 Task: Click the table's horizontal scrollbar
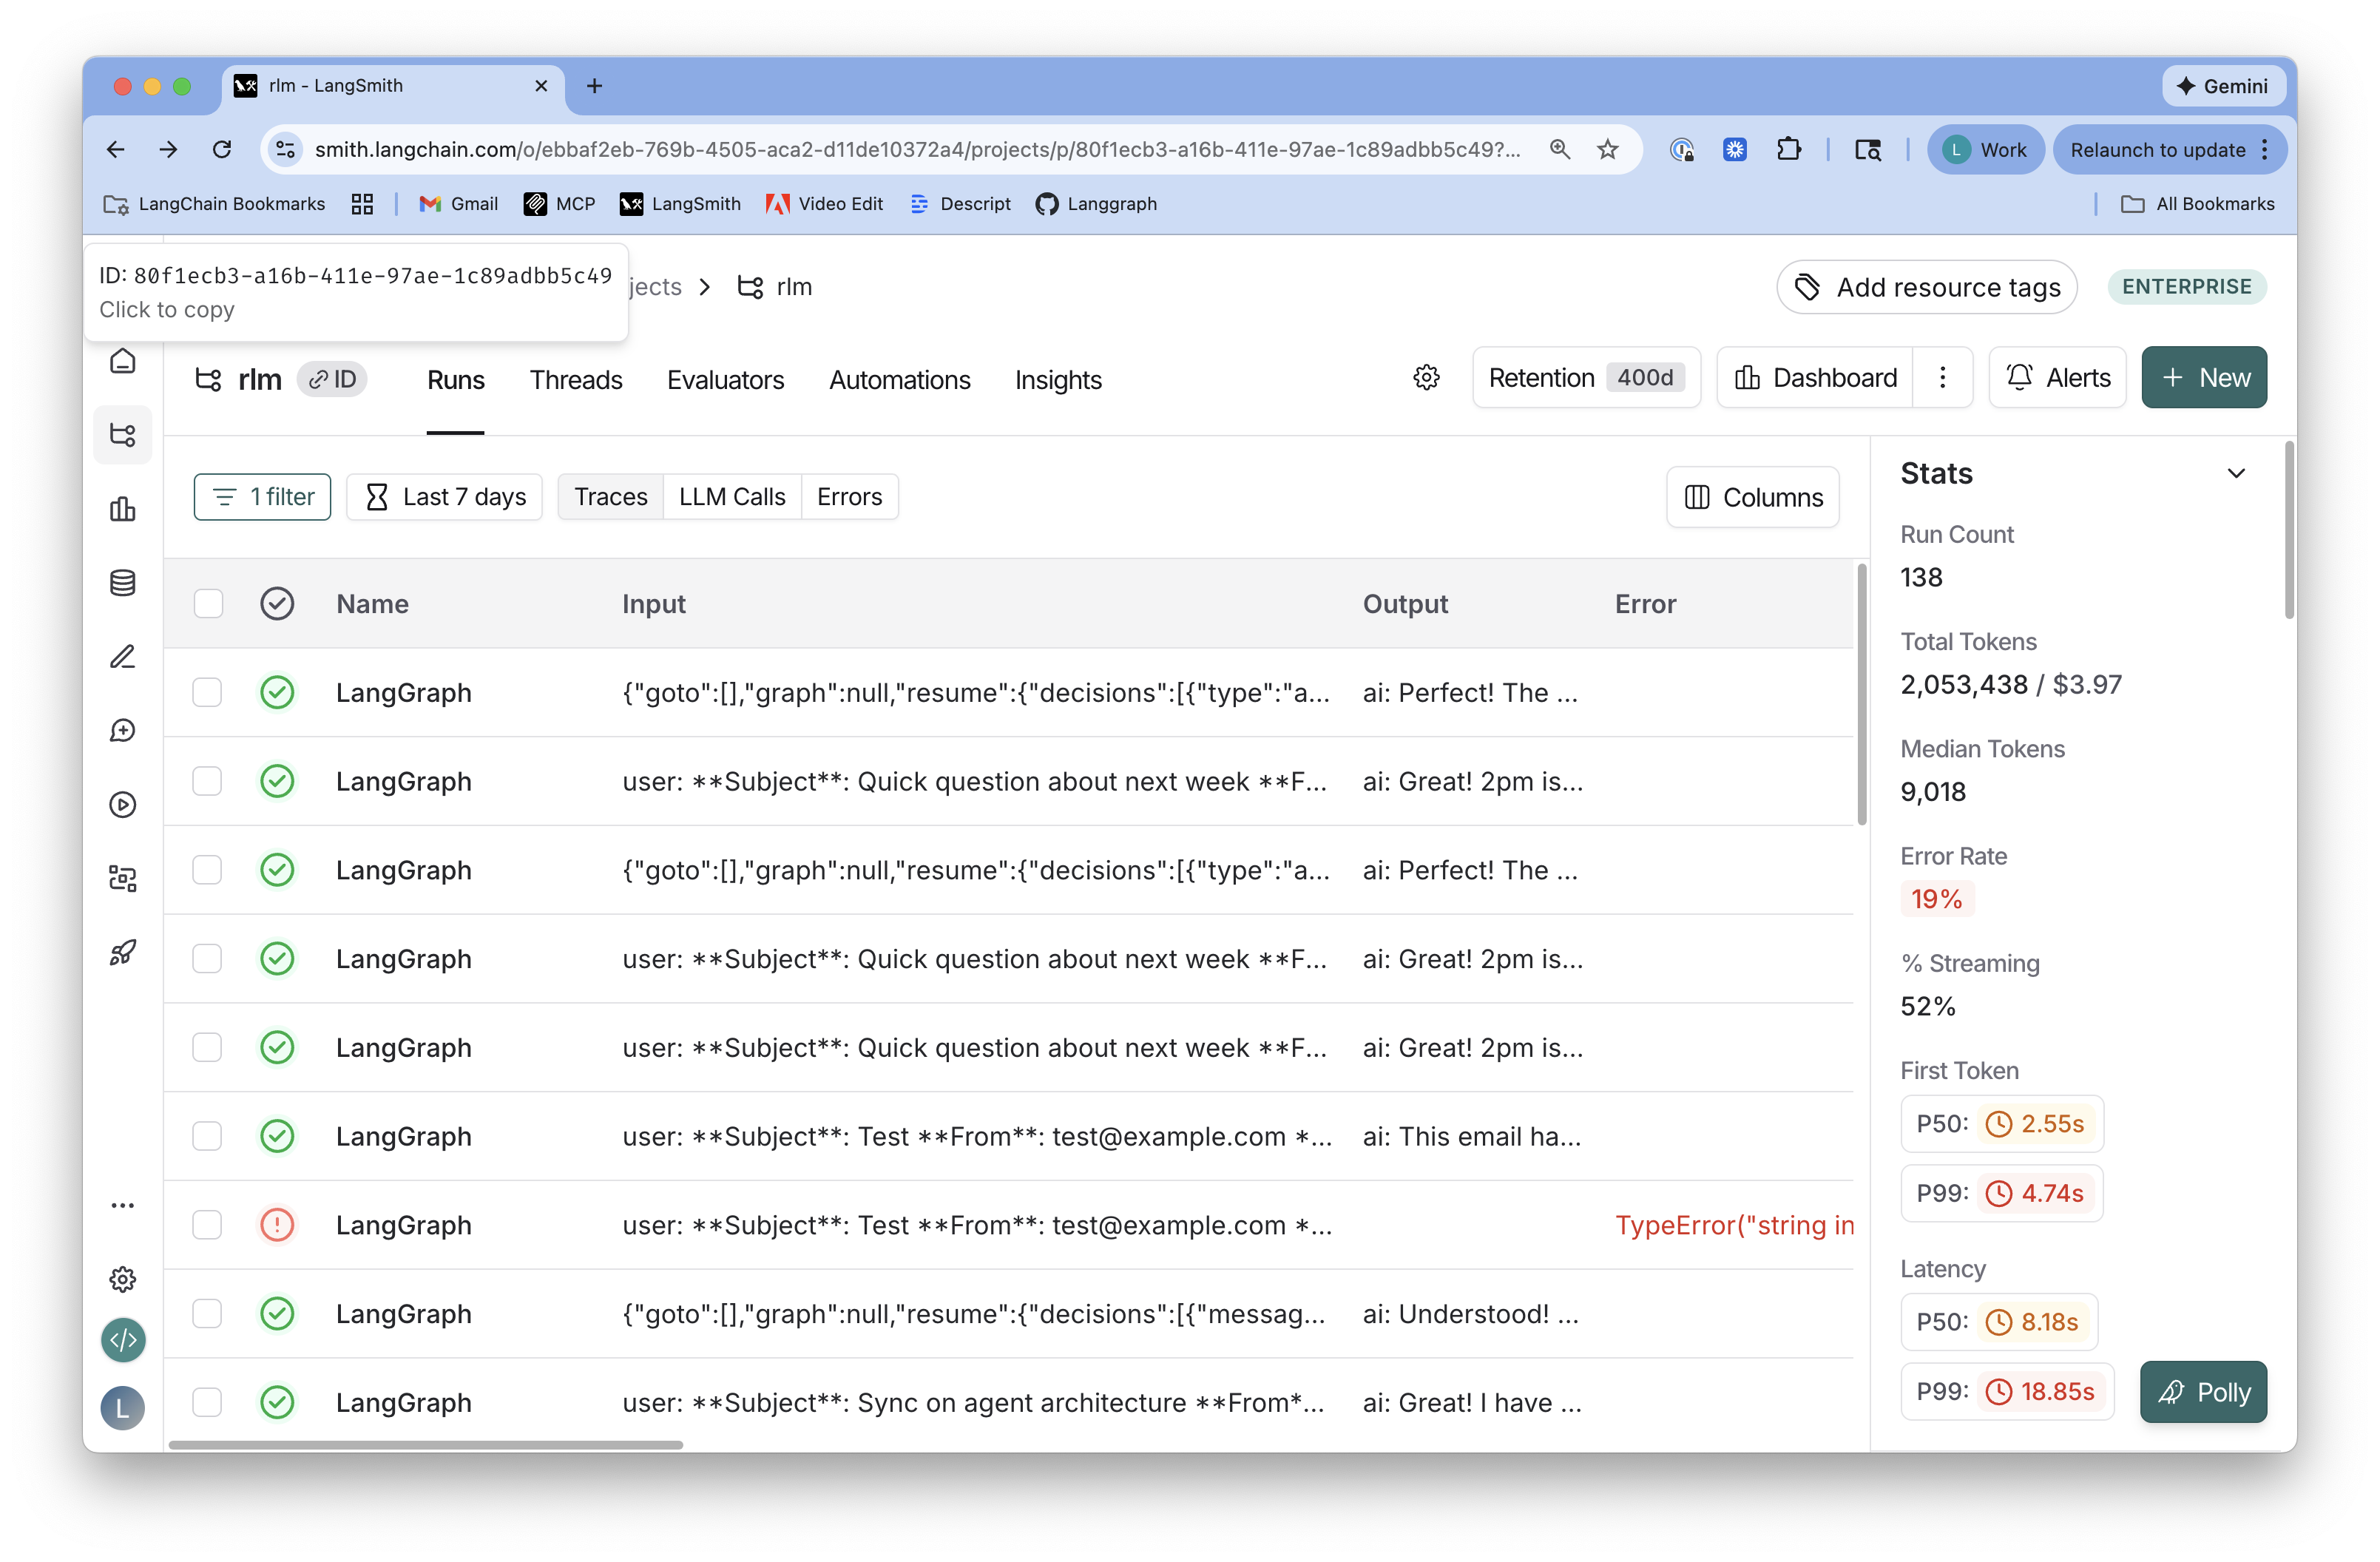click(x=426, y=1445)
